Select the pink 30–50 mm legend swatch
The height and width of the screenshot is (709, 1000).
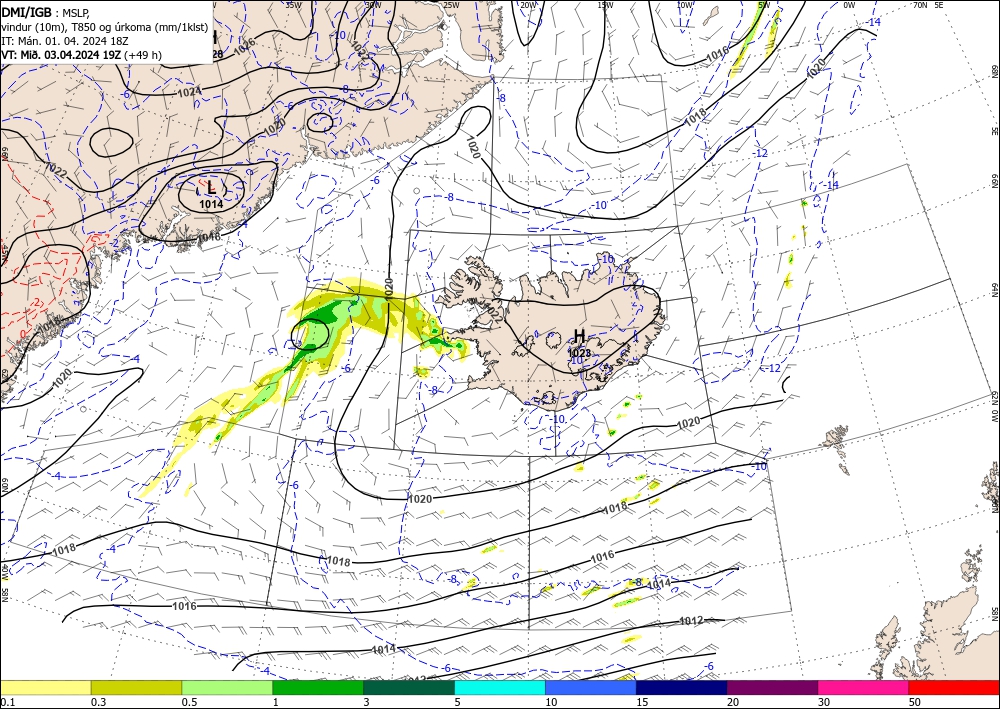point(864,687)
